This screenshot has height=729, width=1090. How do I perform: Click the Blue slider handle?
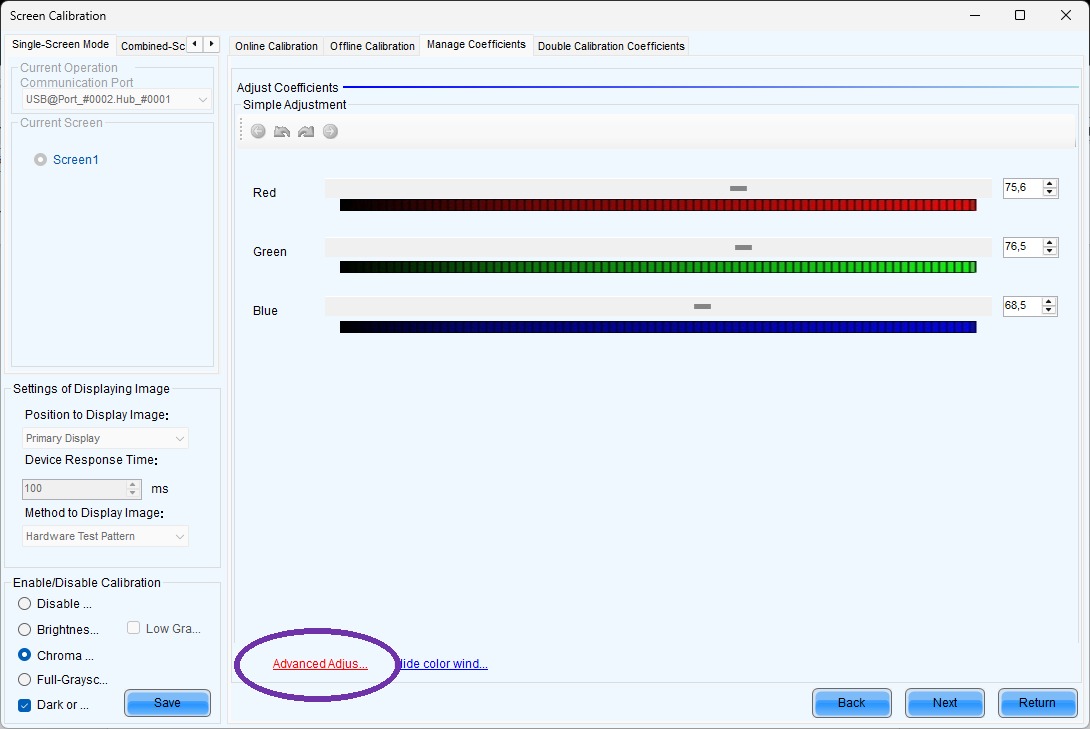coord(702,306)
